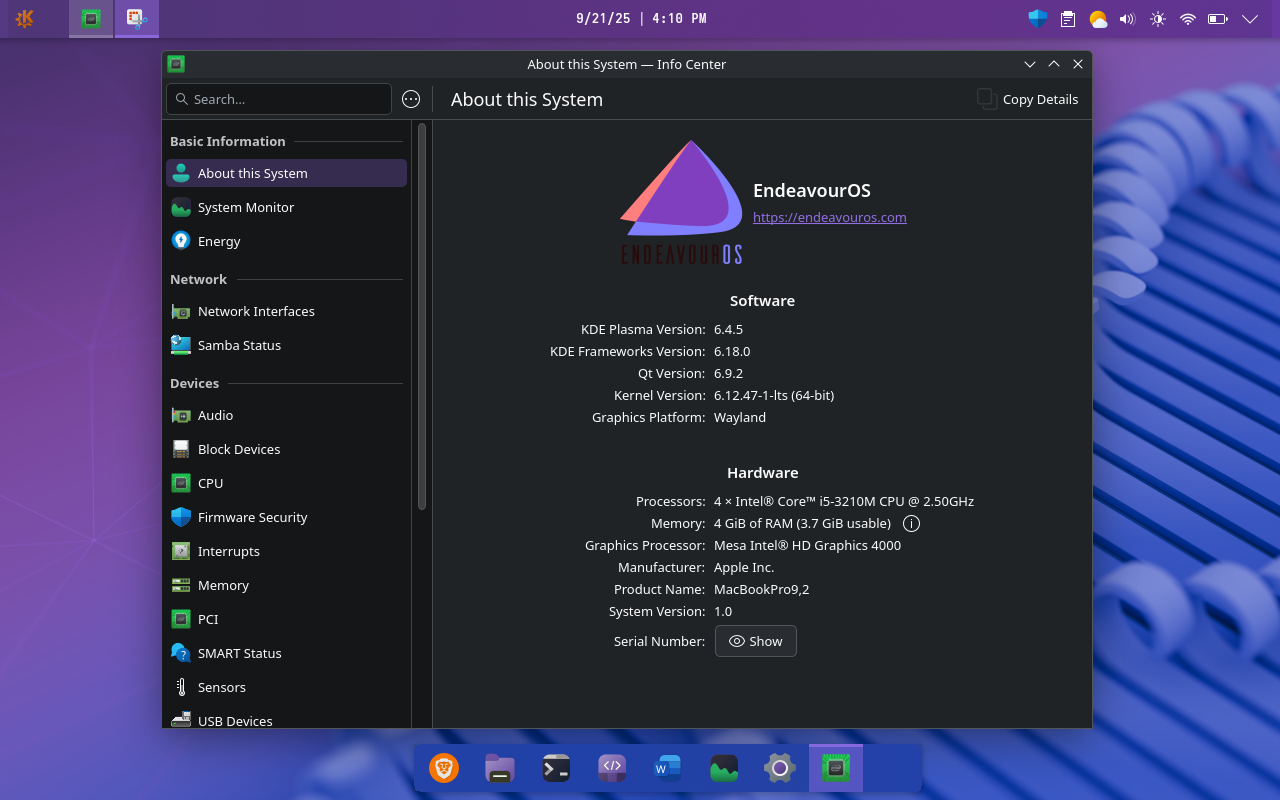Open the sidebar options menu button

[x=411, y=99]
